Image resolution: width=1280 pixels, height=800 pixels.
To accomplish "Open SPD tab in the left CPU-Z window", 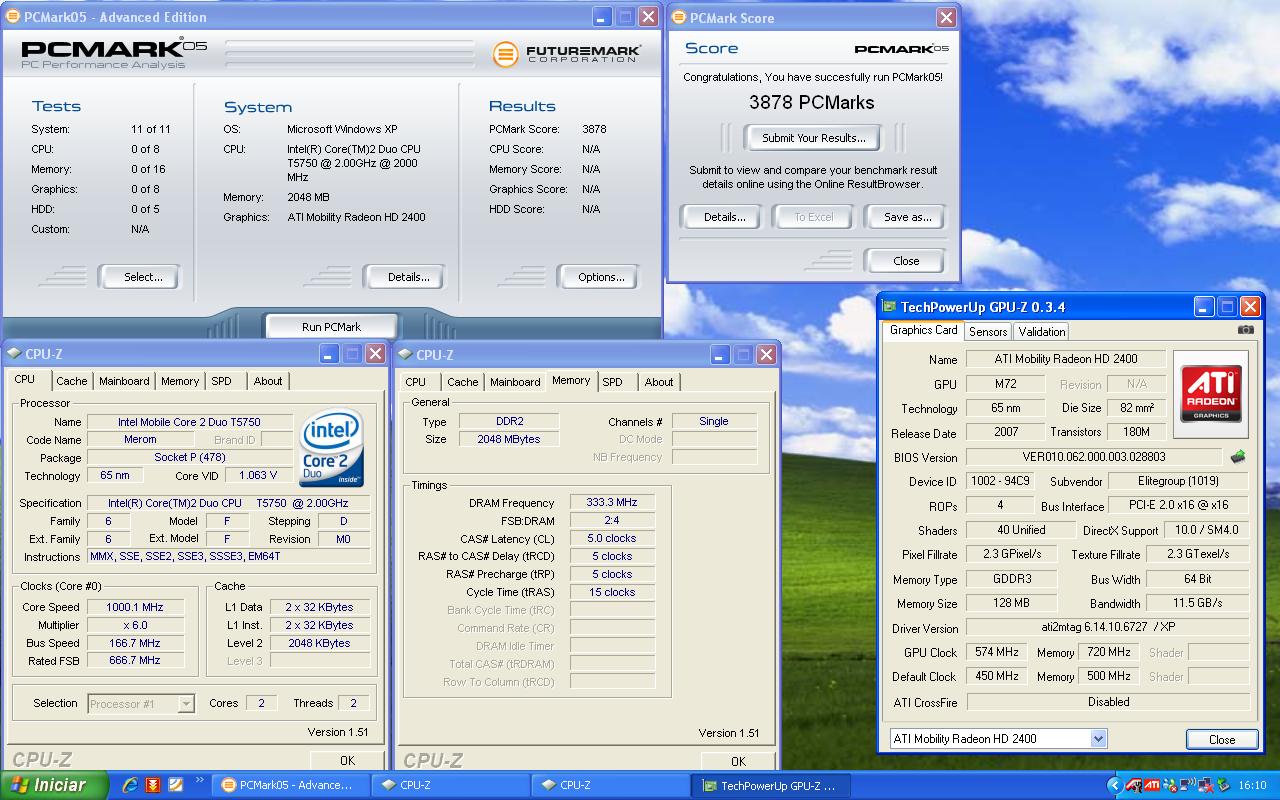I will coord(221,381).
